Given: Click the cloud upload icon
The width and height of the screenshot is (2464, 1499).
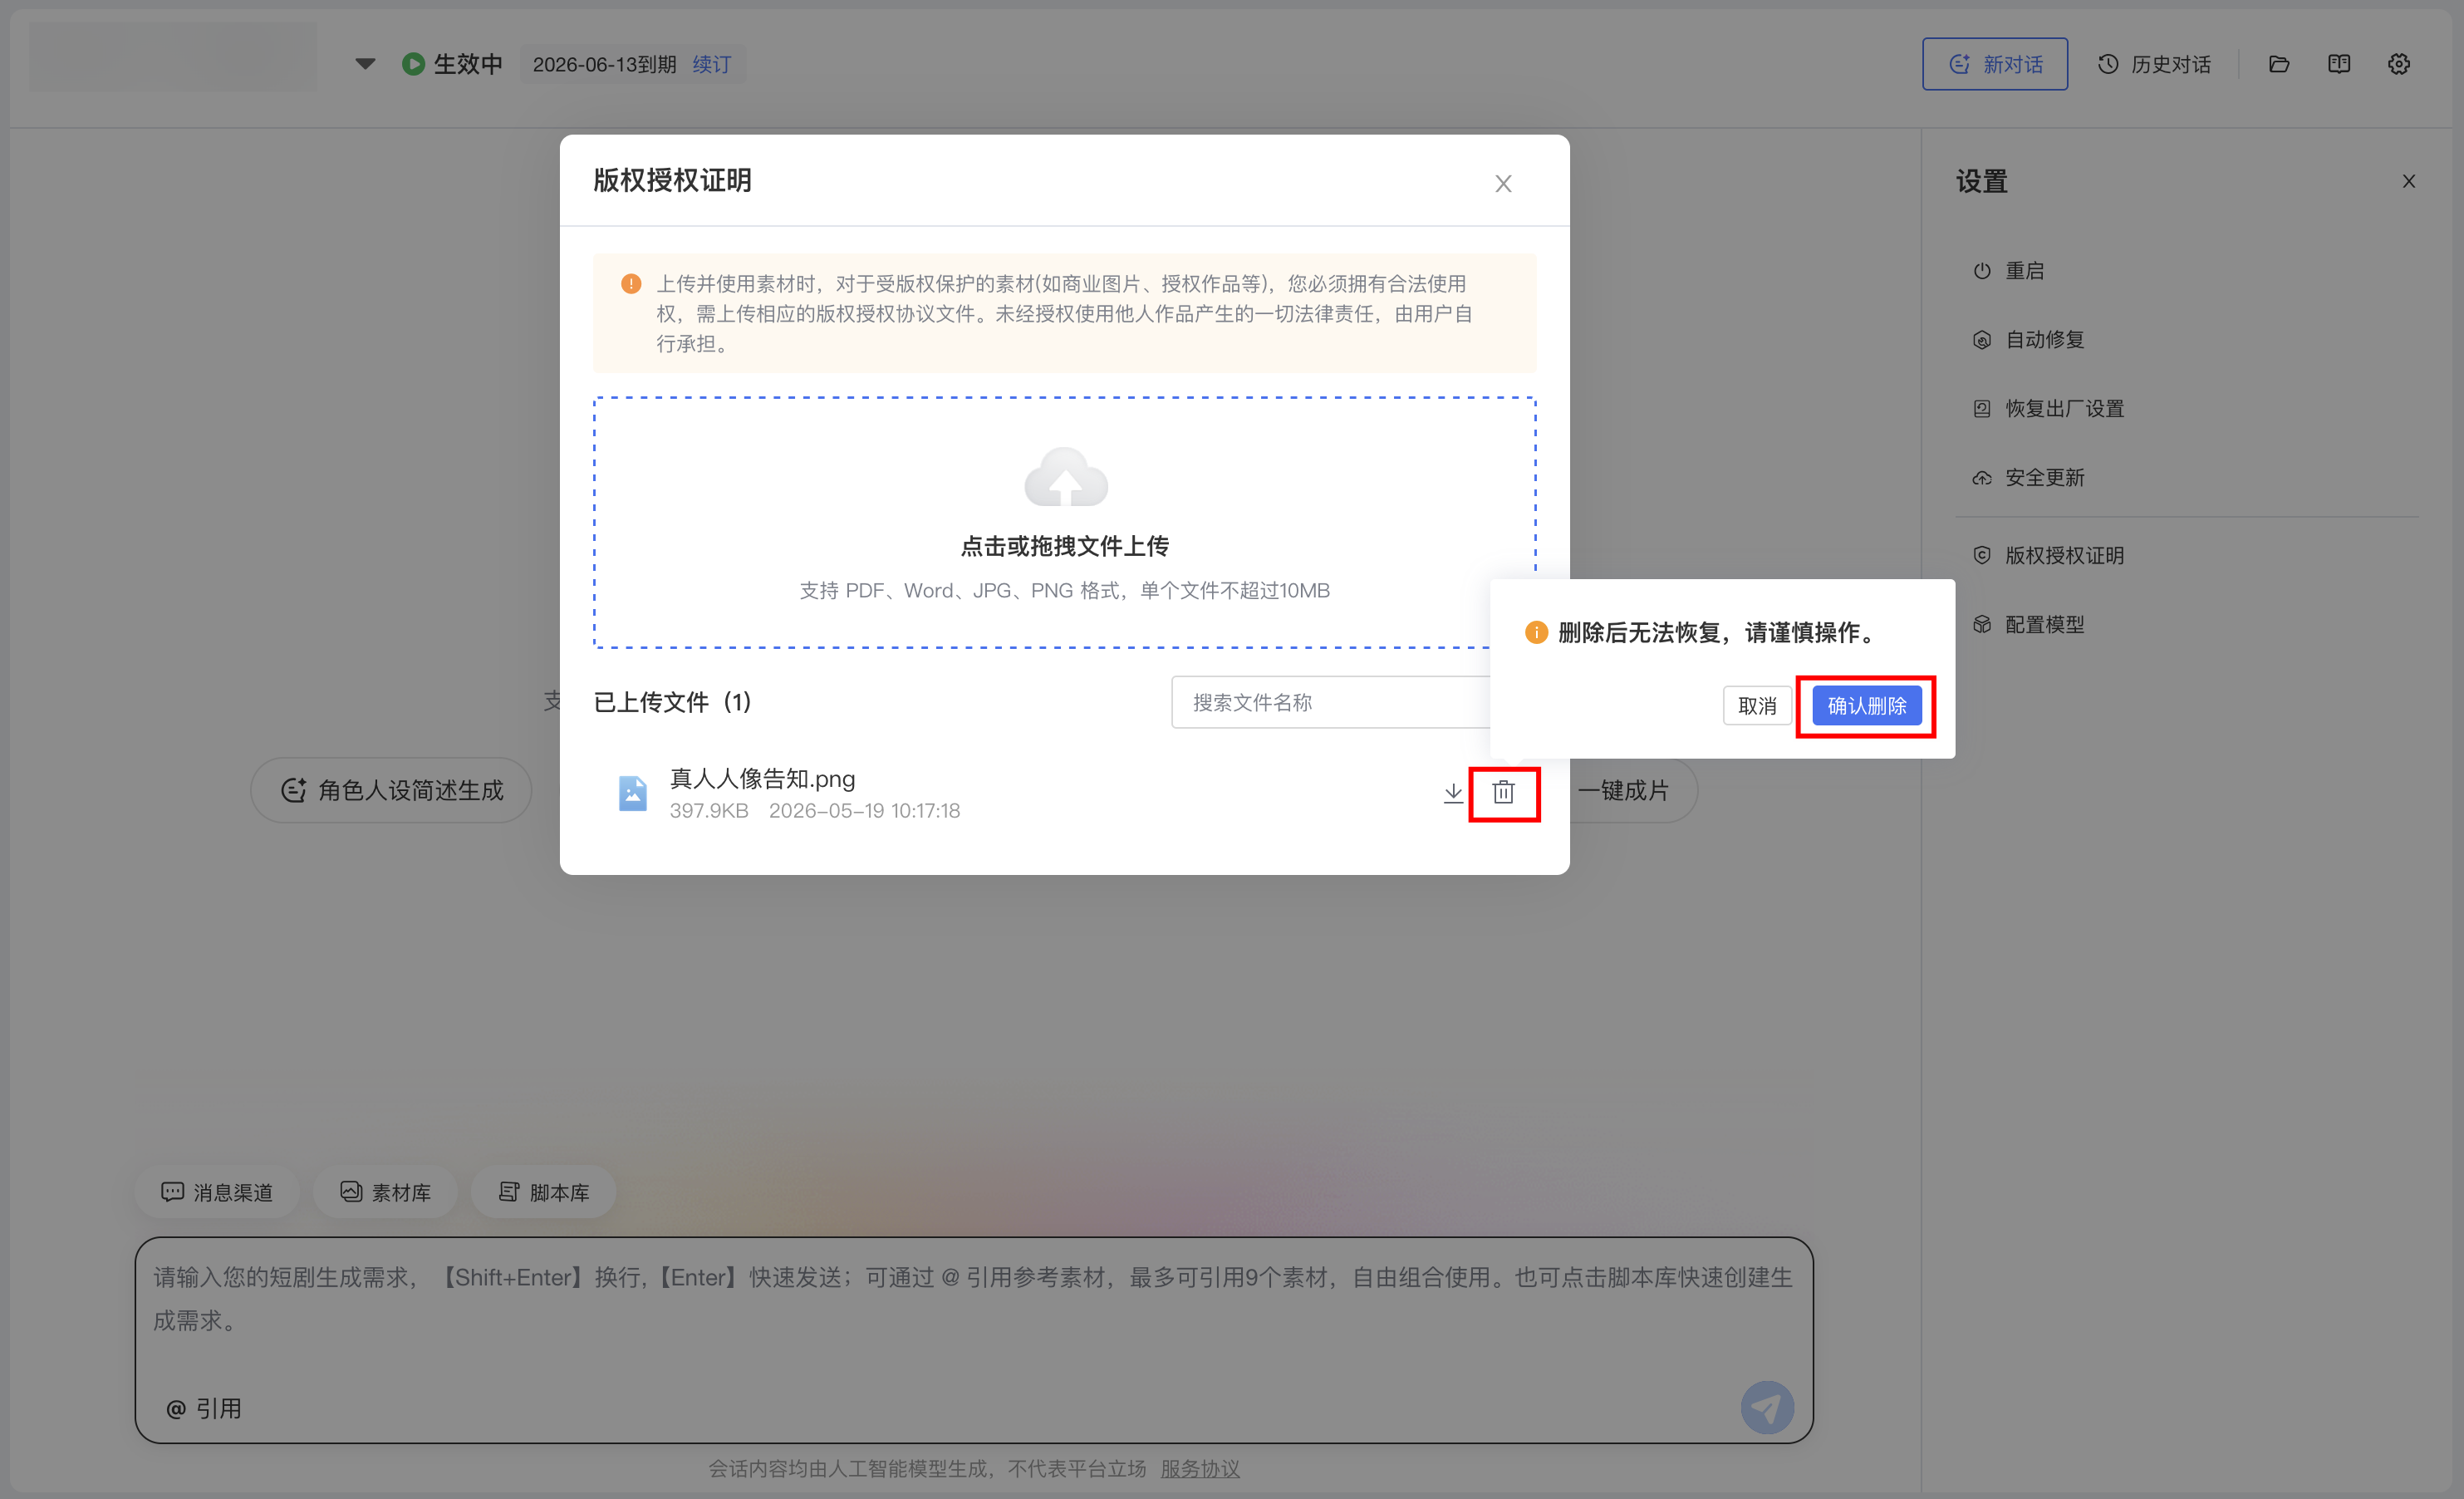Looking at the screenshot, I should [1066, 477].
